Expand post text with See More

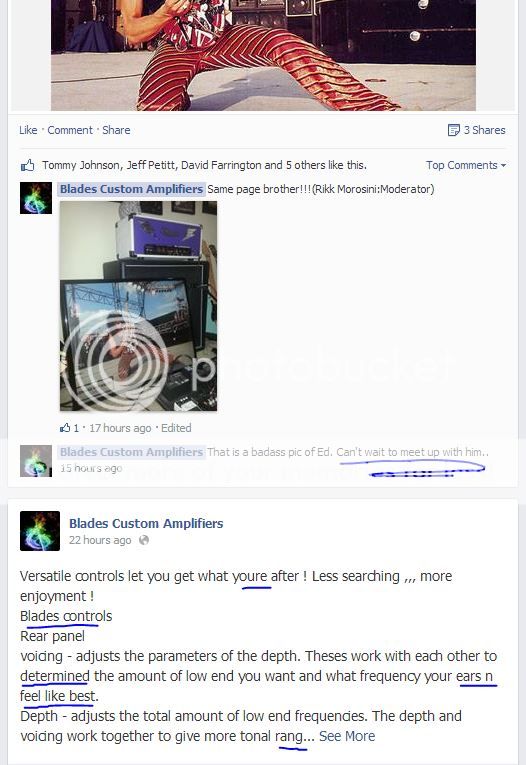point(347,736)
